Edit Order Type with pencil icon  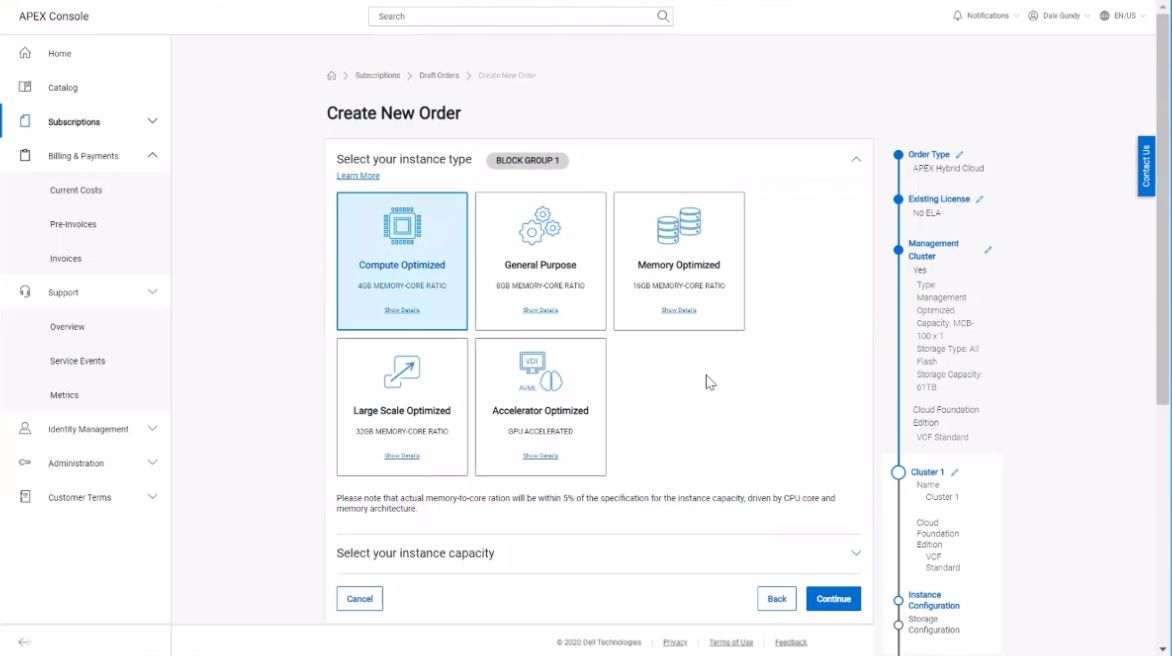960,155
